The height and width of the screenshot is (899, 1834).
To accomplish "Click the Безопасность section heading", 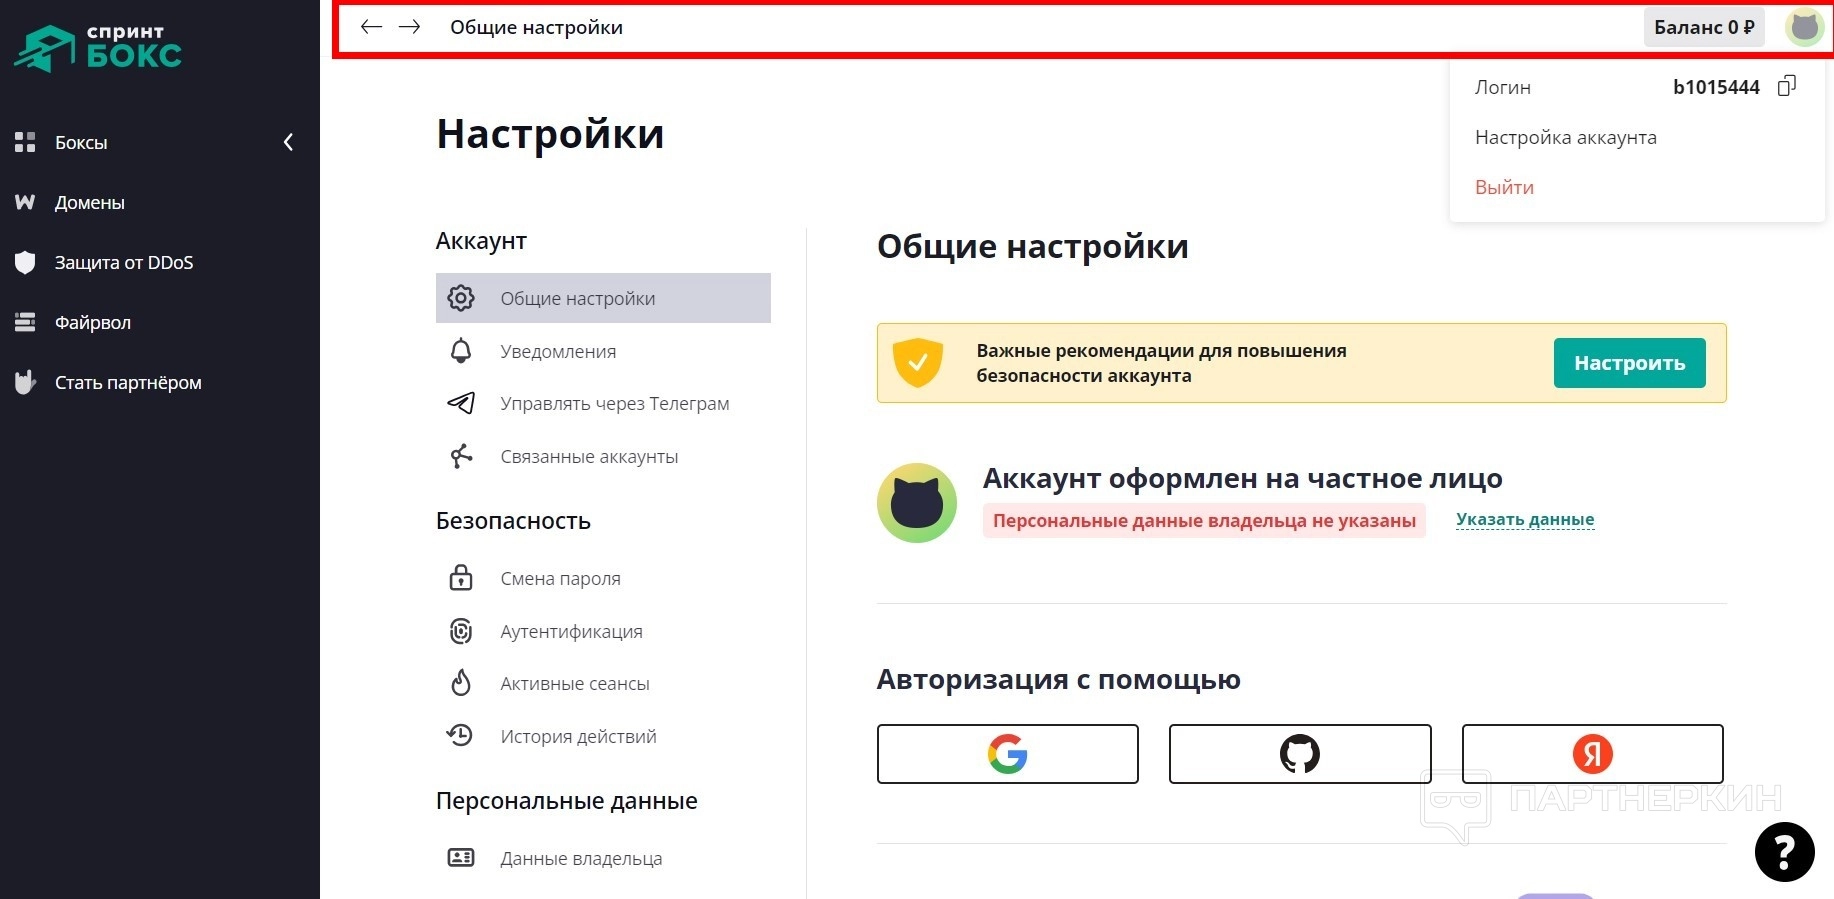I will pyautogui.click(x=513, y=521).
